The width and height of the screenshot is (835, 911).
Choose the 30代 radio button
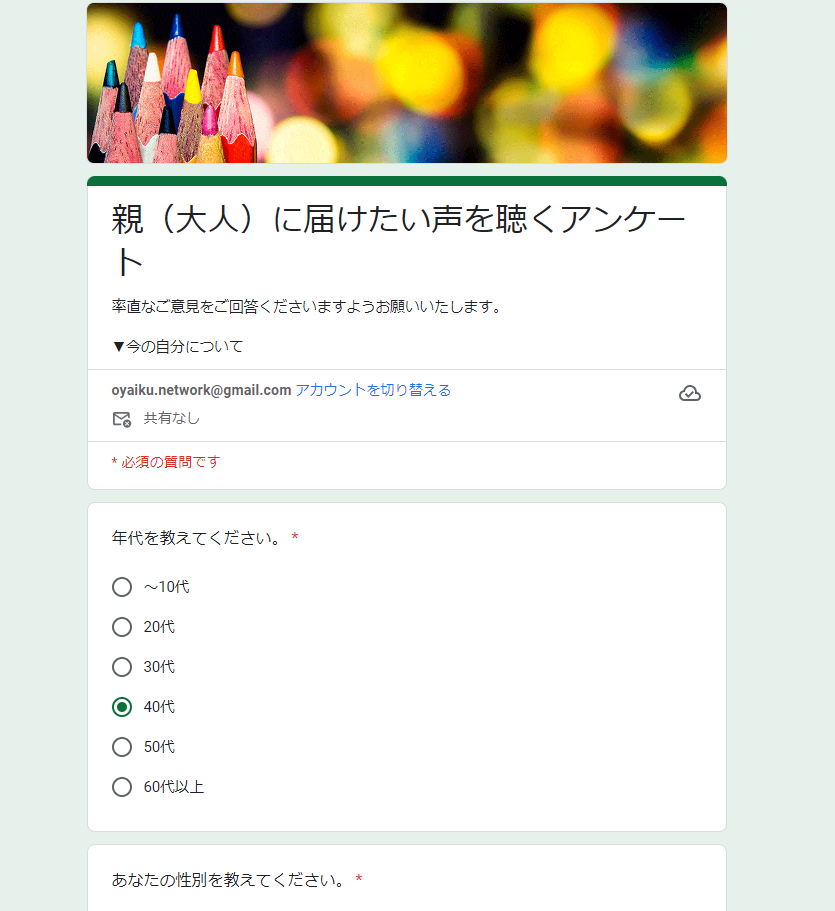pyautogui.click(x=122, y=666)
